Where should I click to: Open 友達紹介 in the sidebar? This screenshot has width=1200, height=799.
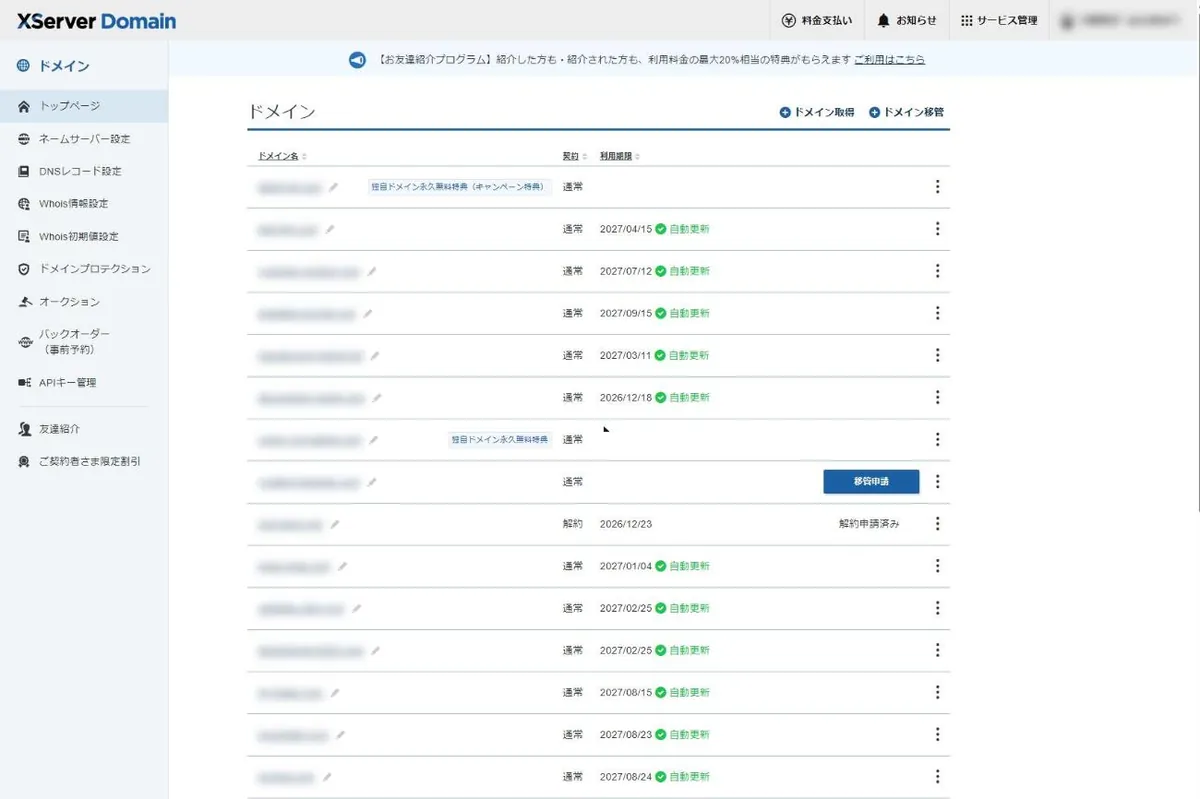(84, 429)
